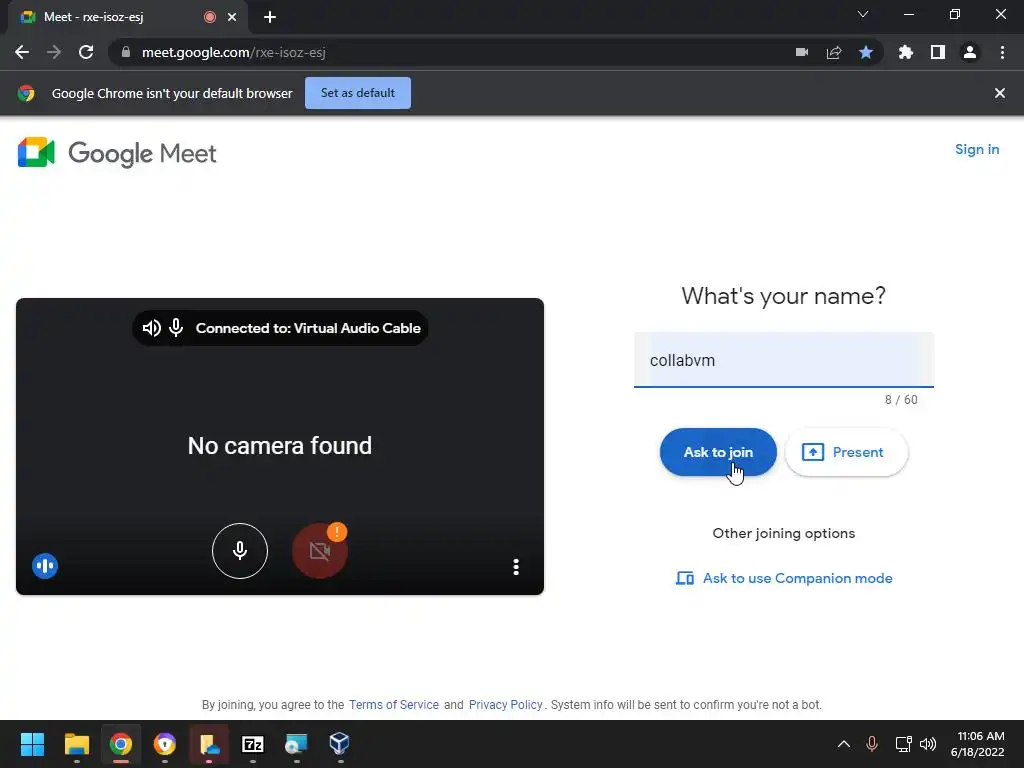Open the volume tray icon

(x=928, y=744)
